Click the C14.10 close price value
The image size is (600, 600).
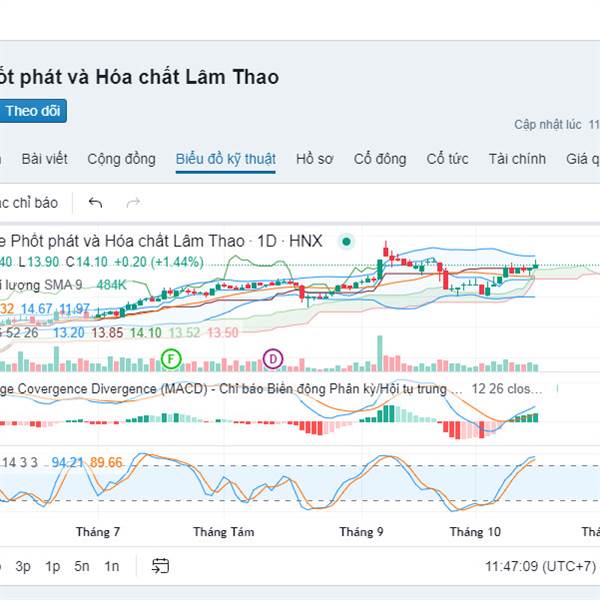pos(87,262)
